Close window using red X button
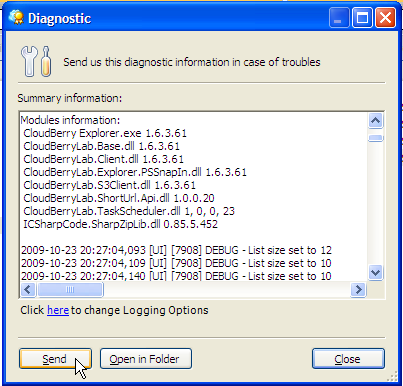Viewport: 403px width, 386px height. (385, 17)
